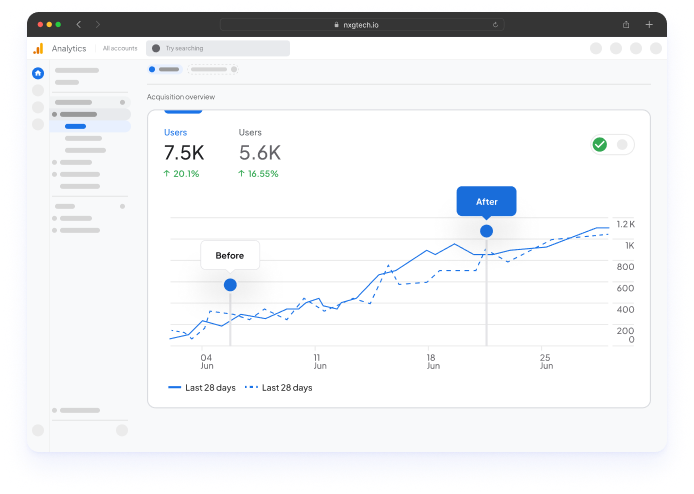The height and width of the screenshot is (494, 694).
Task: Go forward with the browser forward arrow
Action: point(98,23)
